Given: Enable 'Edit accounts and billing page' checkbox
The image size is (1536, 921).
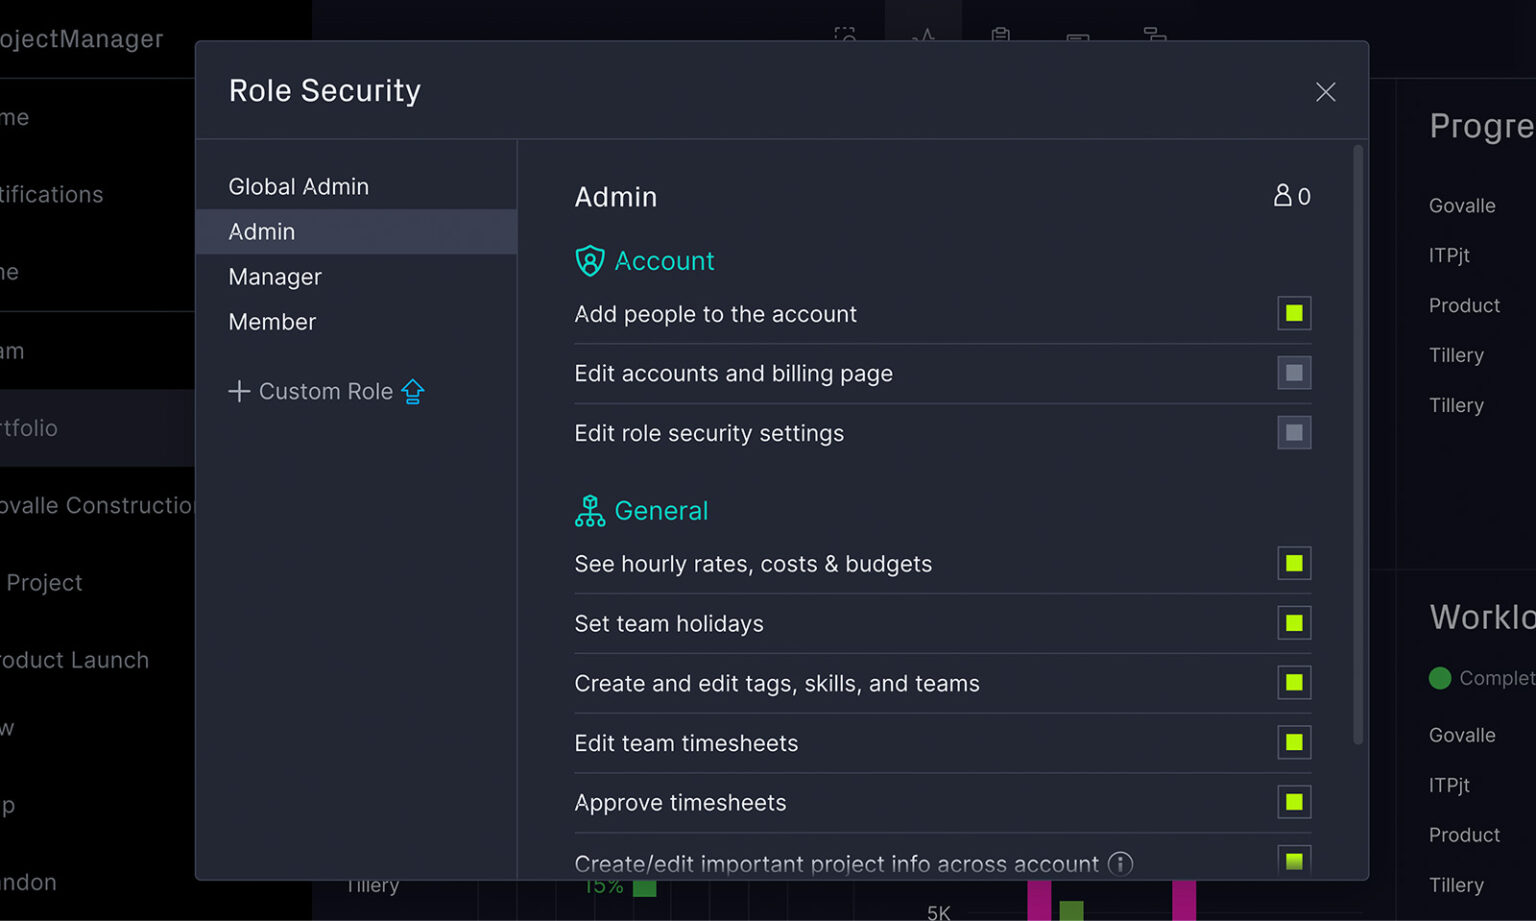Looking at the screenshot, I should (x=1294, y=373).
